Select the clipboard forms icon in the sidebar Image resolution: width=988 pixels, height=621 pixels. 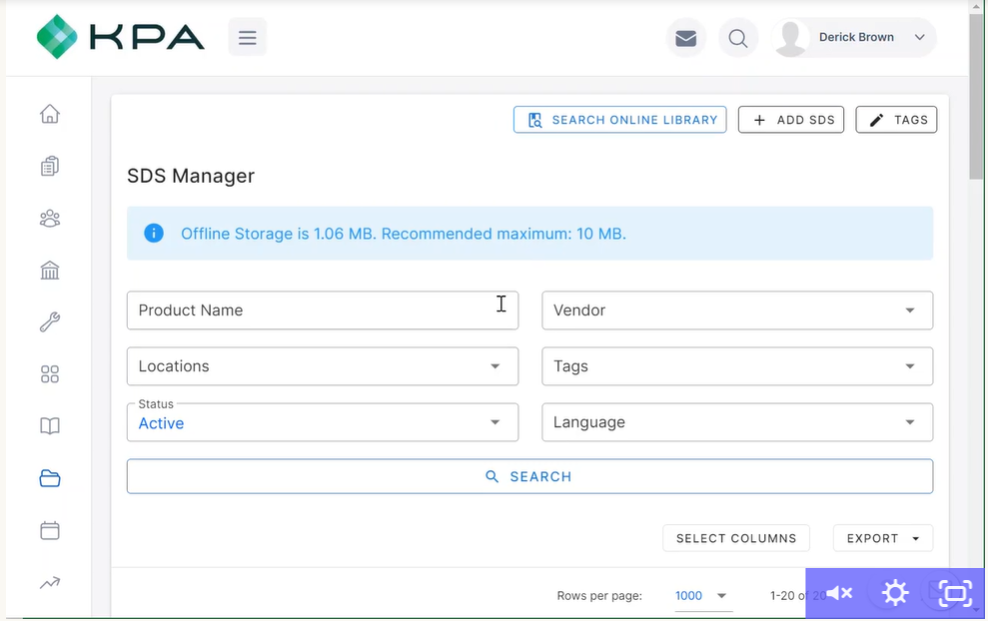[48, 166]
